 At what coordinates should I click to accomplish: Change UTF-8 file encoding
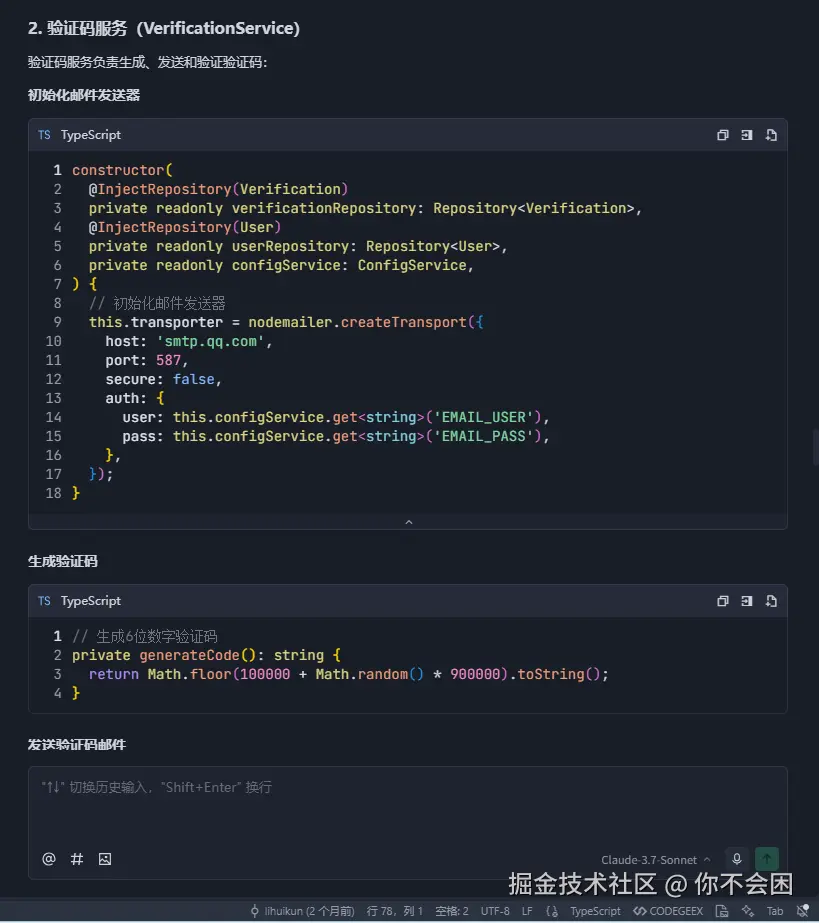click(495, 911)
